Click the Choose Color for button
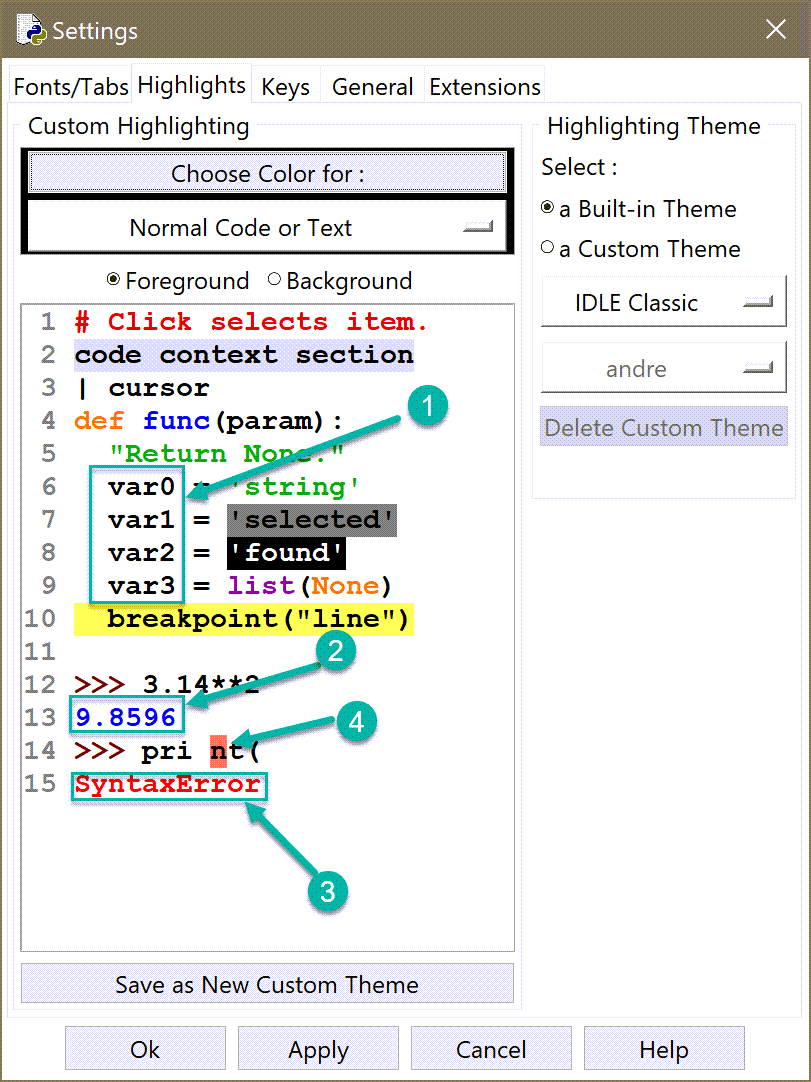 [267, 173]
